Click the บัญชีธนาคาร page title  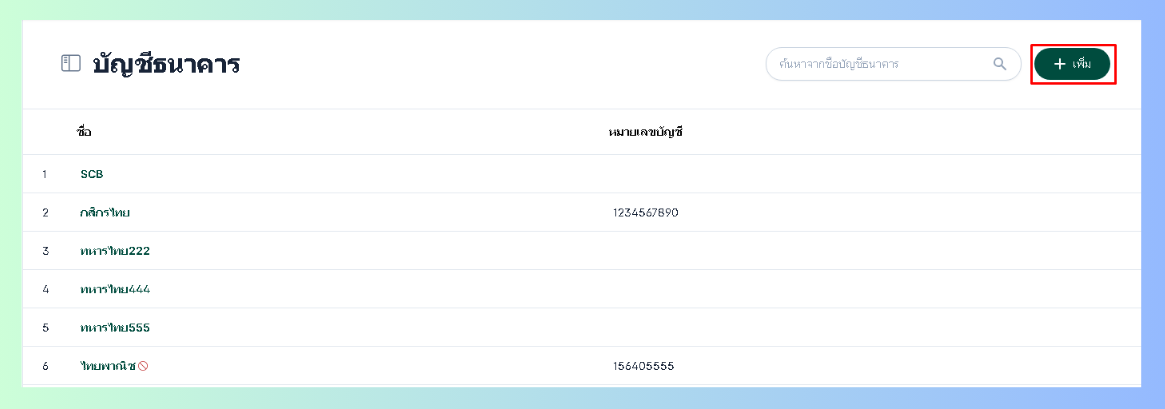[x=166, y=65]
